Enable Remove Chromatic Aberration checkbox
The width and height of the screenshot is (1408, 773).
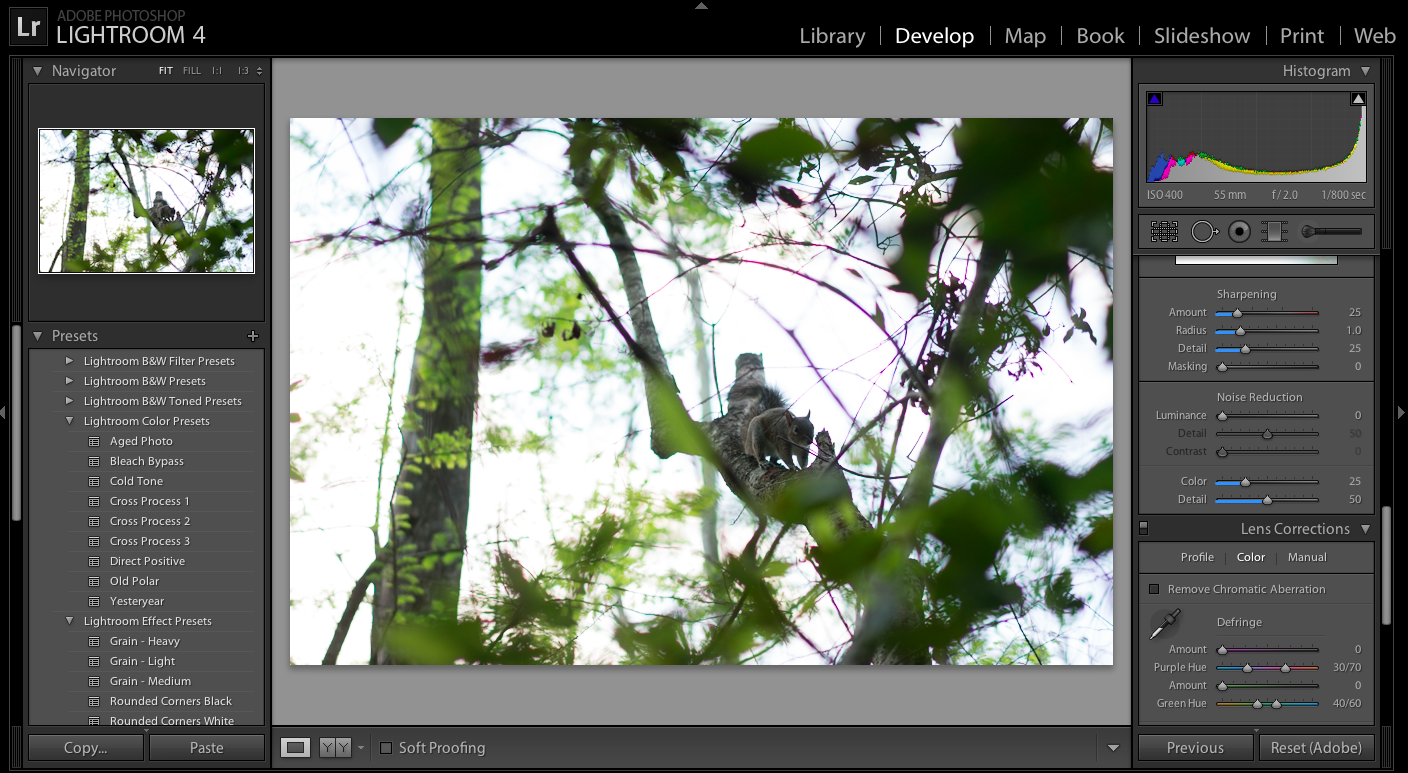tap(1154, 589)
